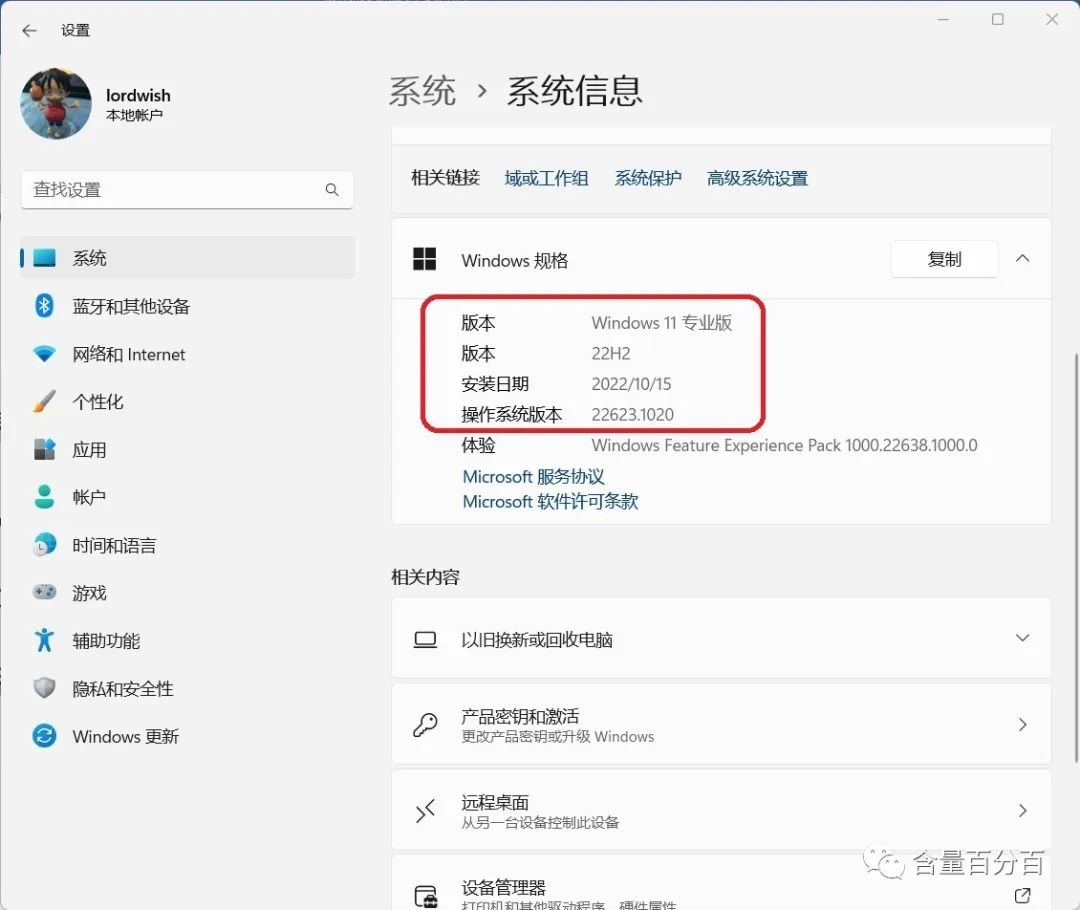
Task: Click the 远程桌面 remote icon
Action: click(425, 811)
